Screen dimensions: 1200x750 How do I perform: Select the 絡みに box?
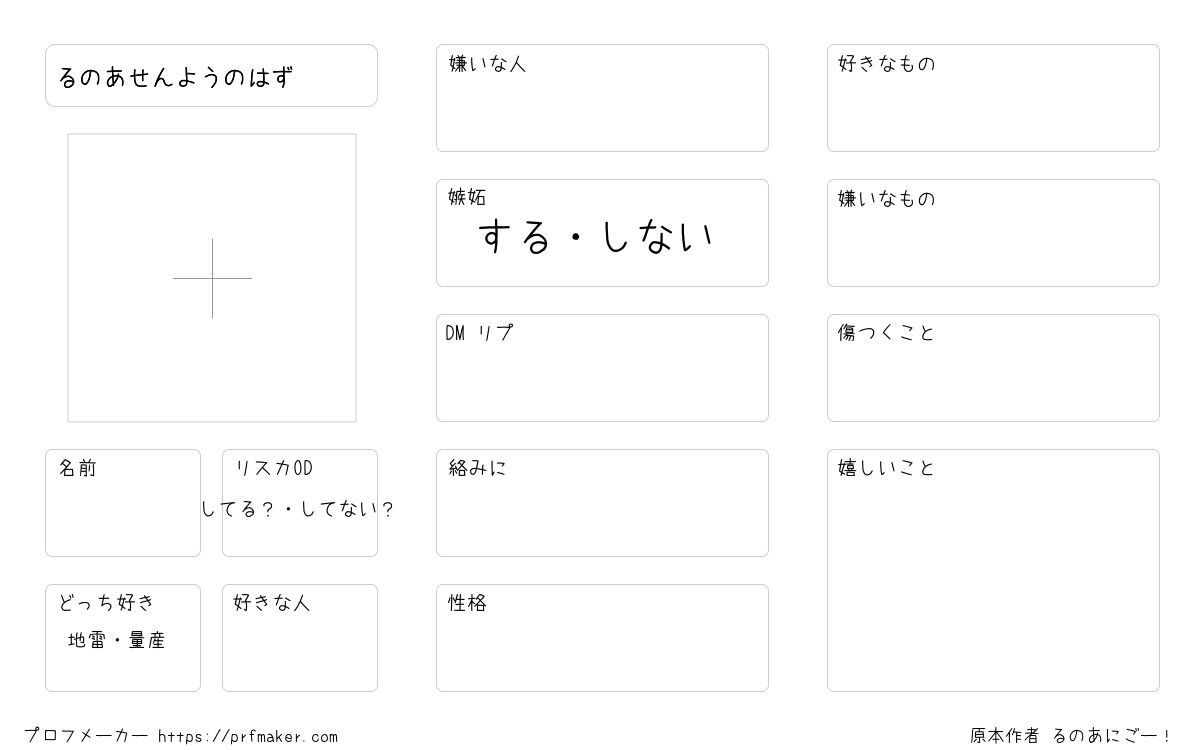coord(602,503)
